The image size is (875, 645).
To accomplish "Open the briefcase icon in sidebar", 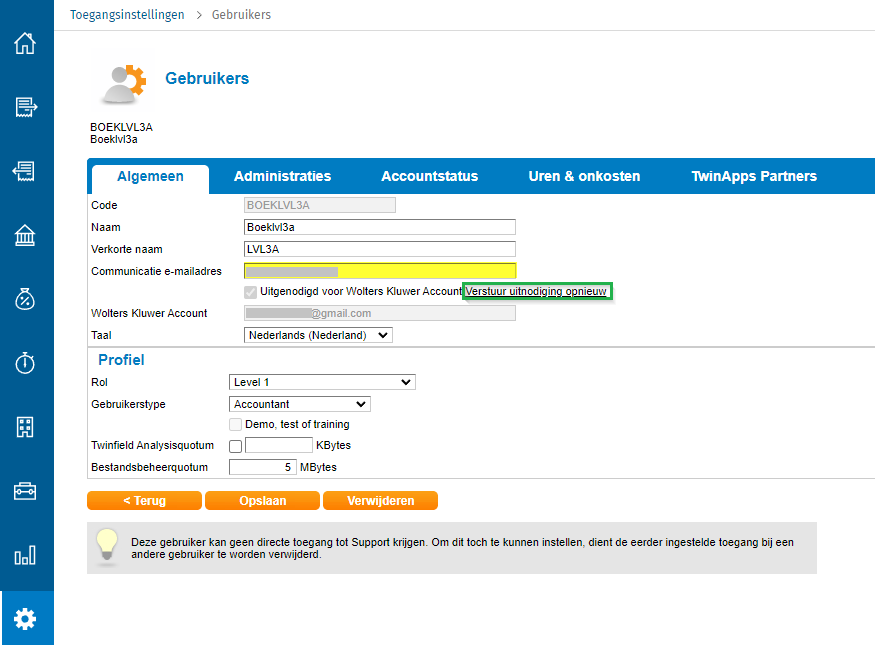I will point(25,491).
